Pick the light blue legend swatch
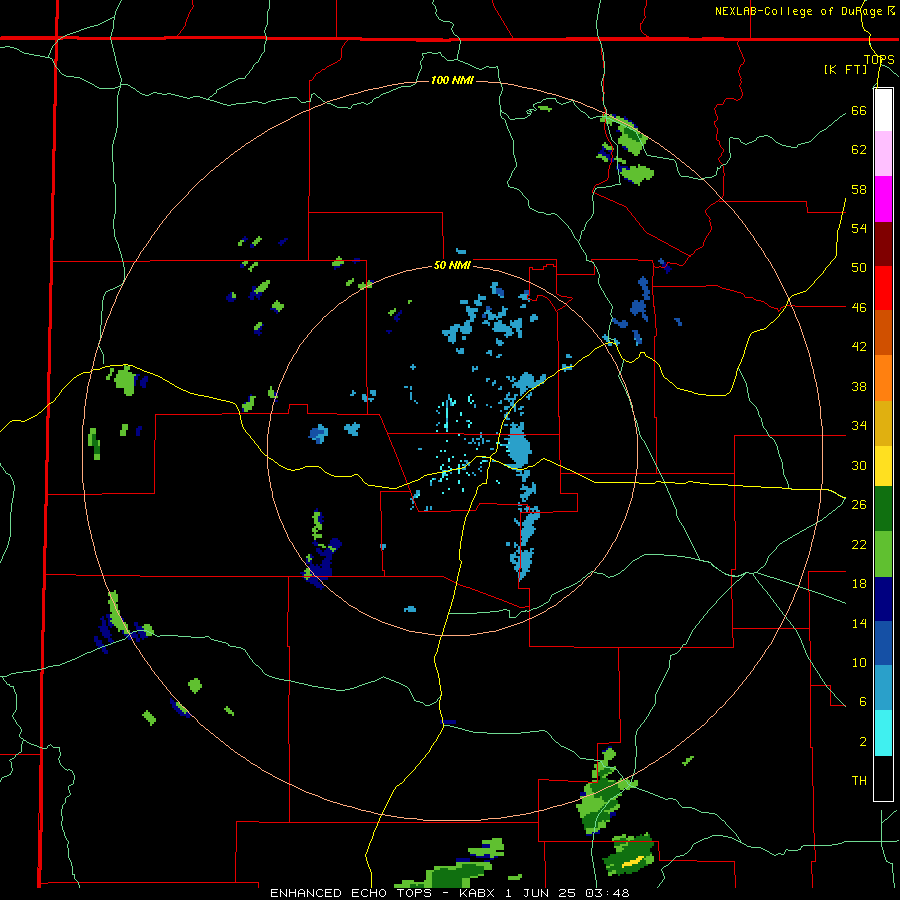Viewport: 900px width, 900px height. pos(883,688)
